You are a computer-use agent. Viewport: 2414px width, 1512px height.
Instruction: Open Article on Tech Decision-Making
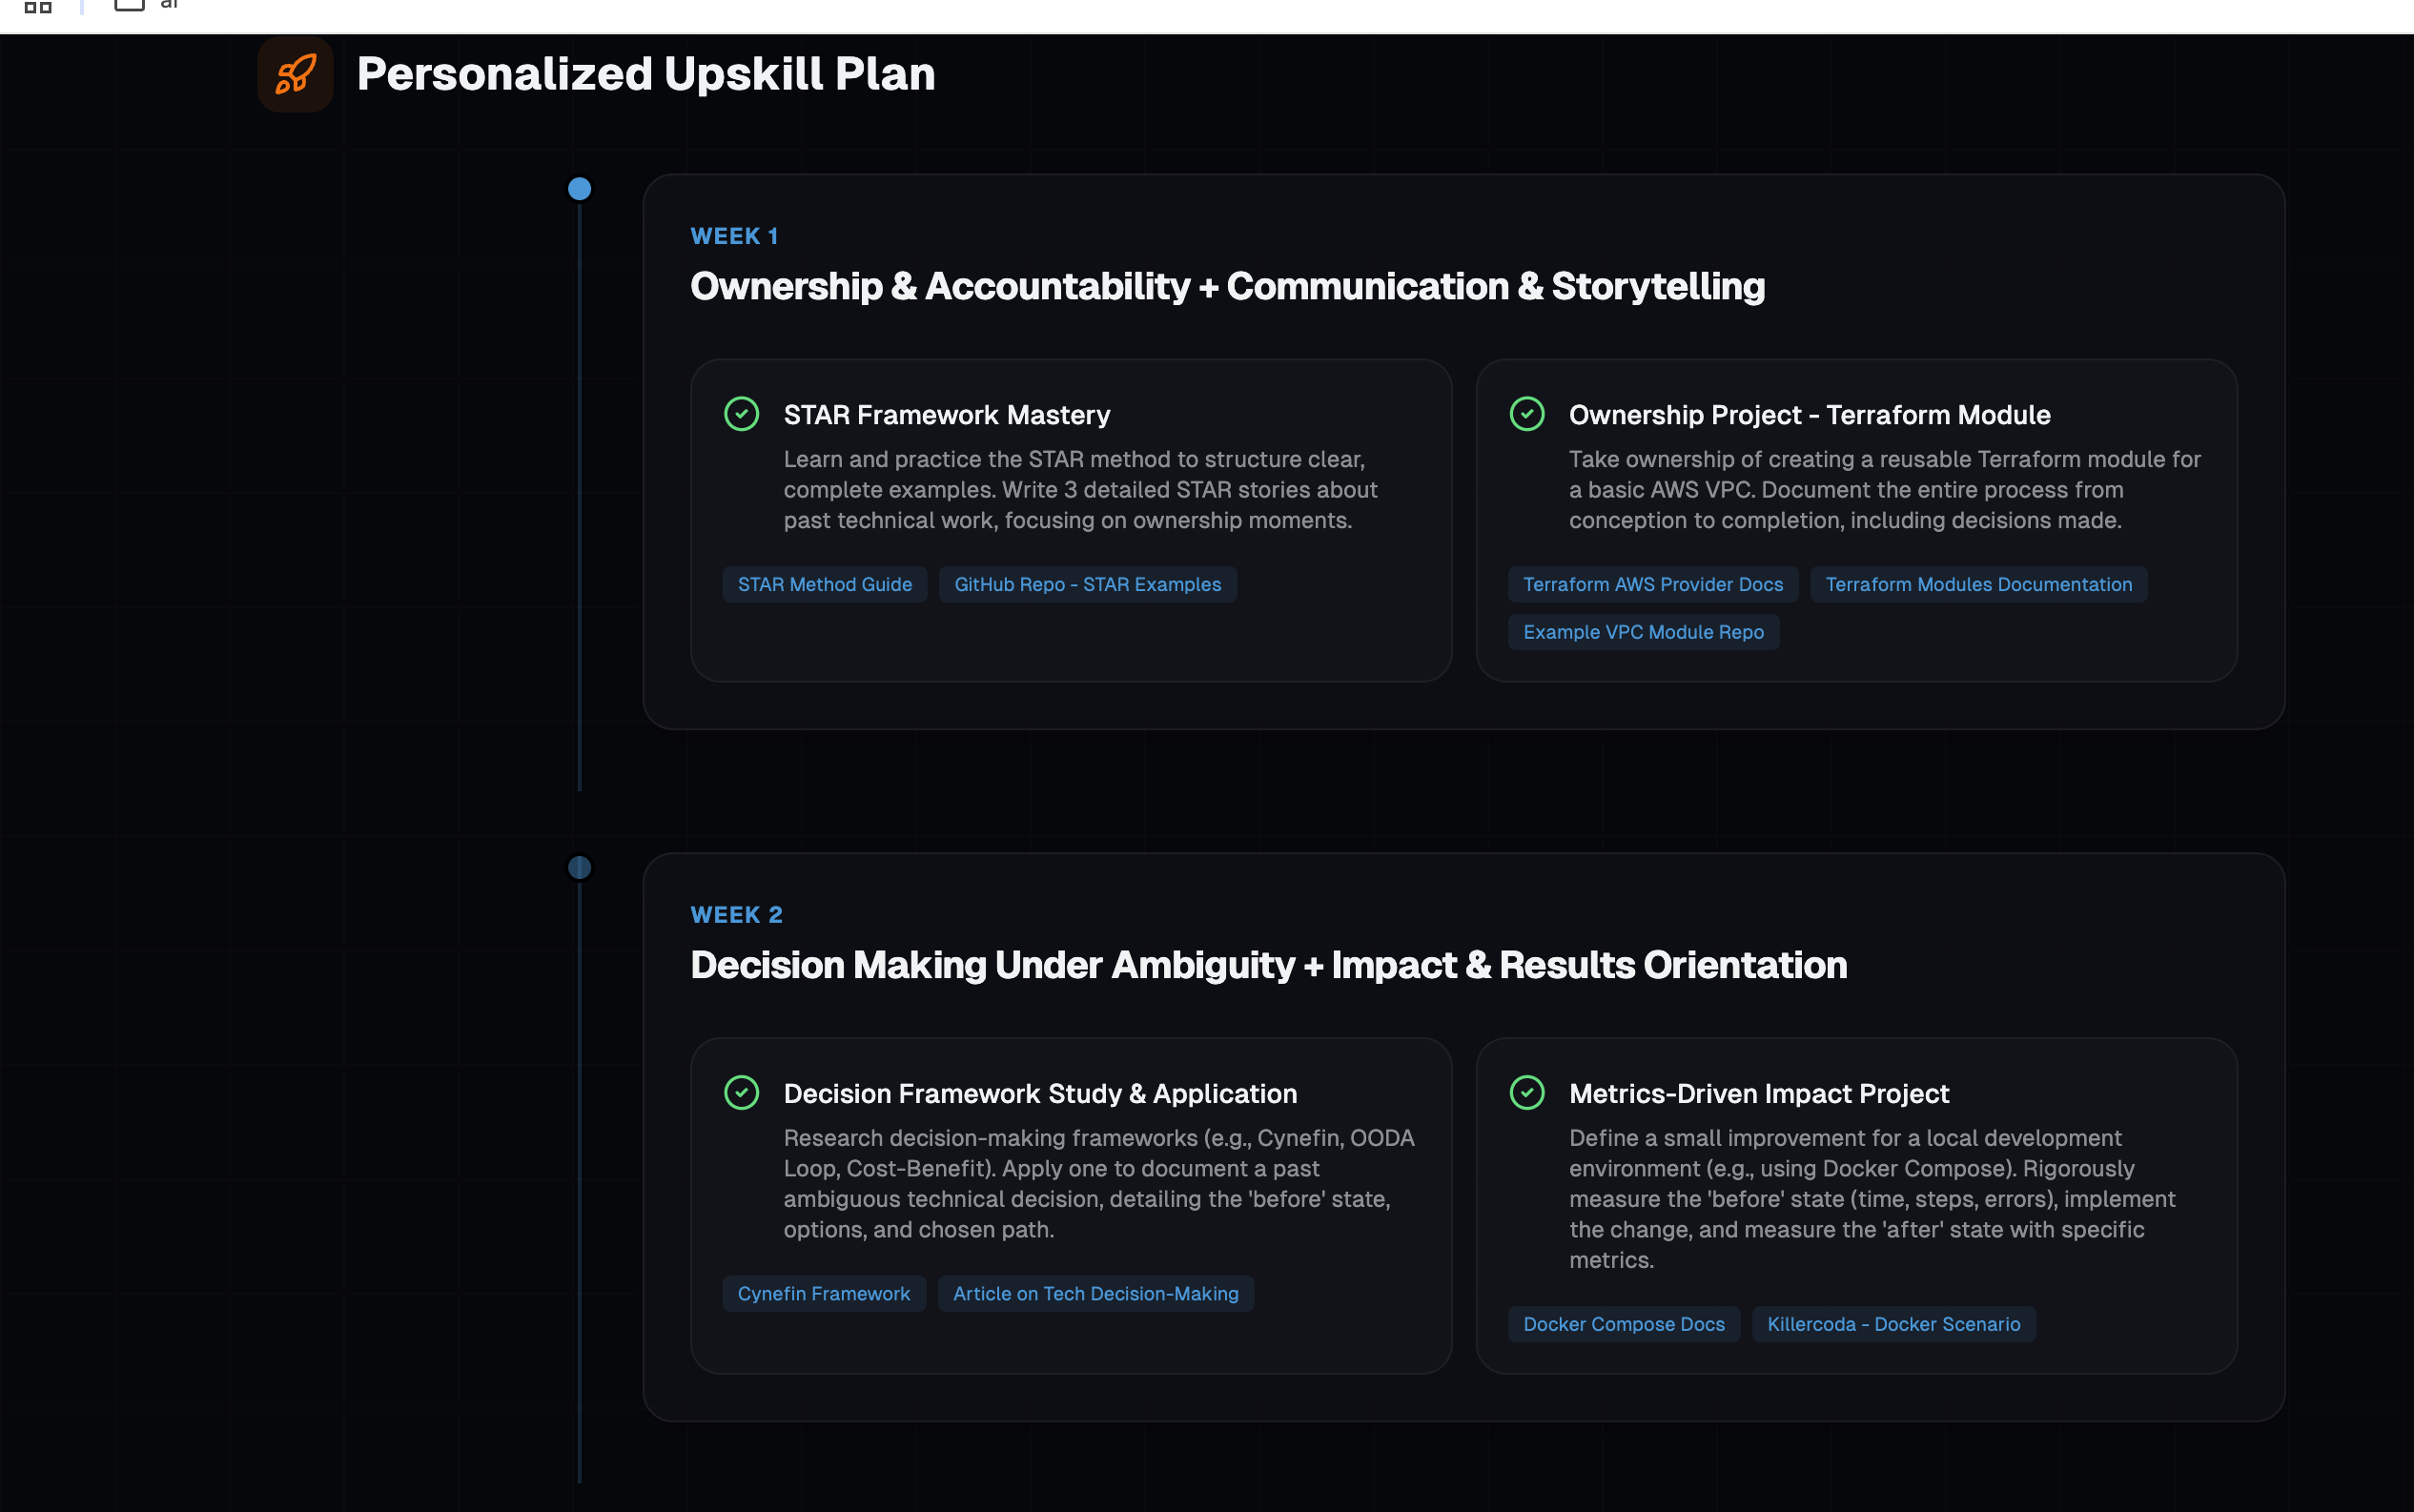click(x=1095, y=1293)
